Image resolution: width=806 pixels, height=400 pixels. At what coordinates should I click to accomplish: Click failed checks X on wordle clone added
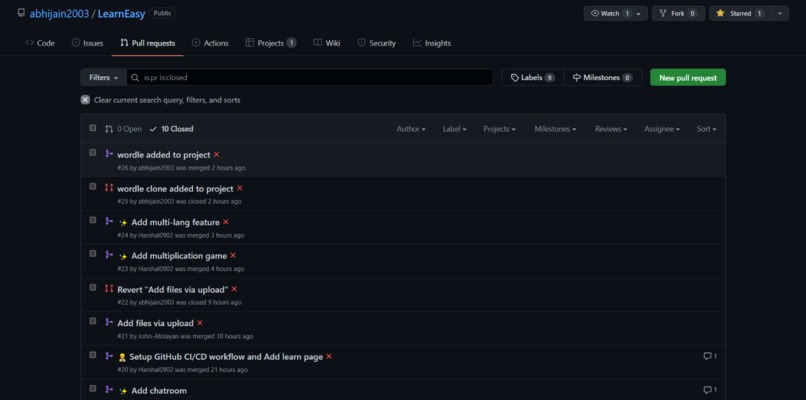[240, 188]
